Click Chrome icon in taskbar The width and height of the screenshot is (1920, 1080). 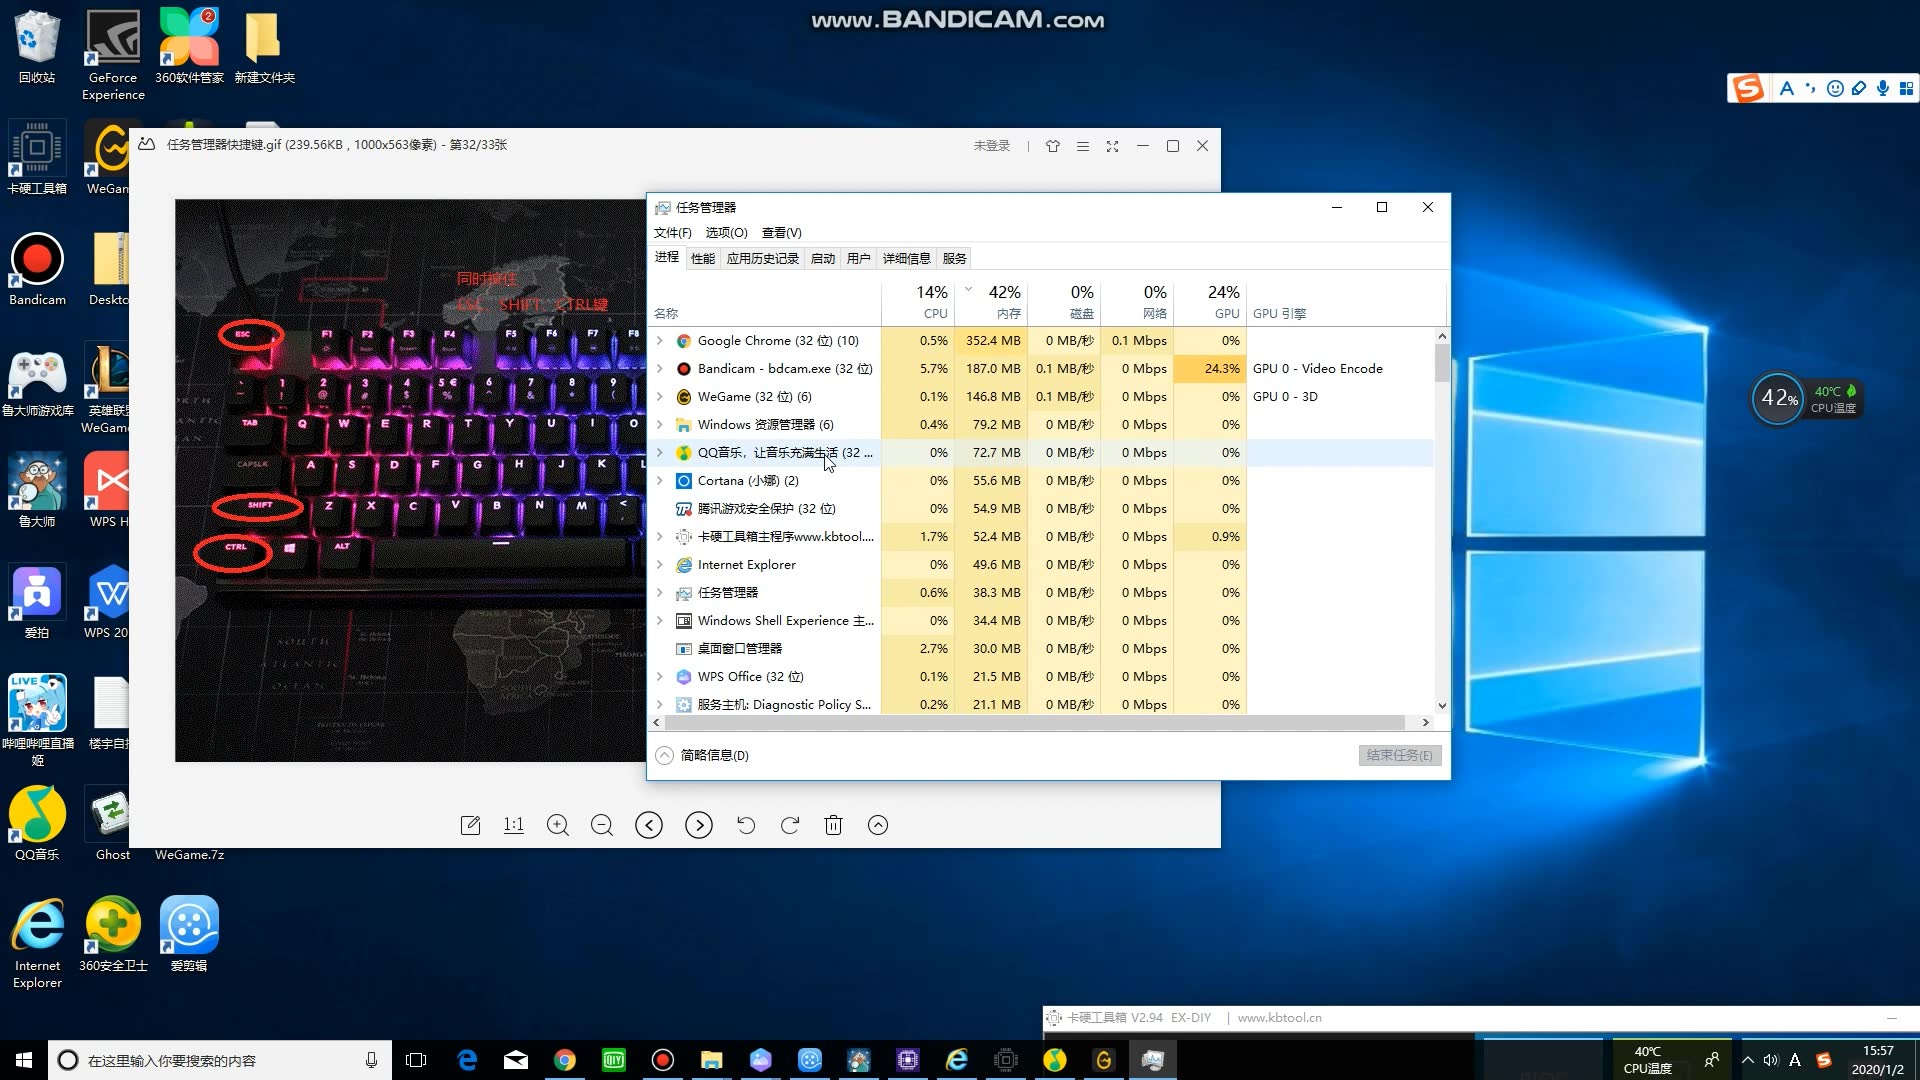[x=565, y=1060]
